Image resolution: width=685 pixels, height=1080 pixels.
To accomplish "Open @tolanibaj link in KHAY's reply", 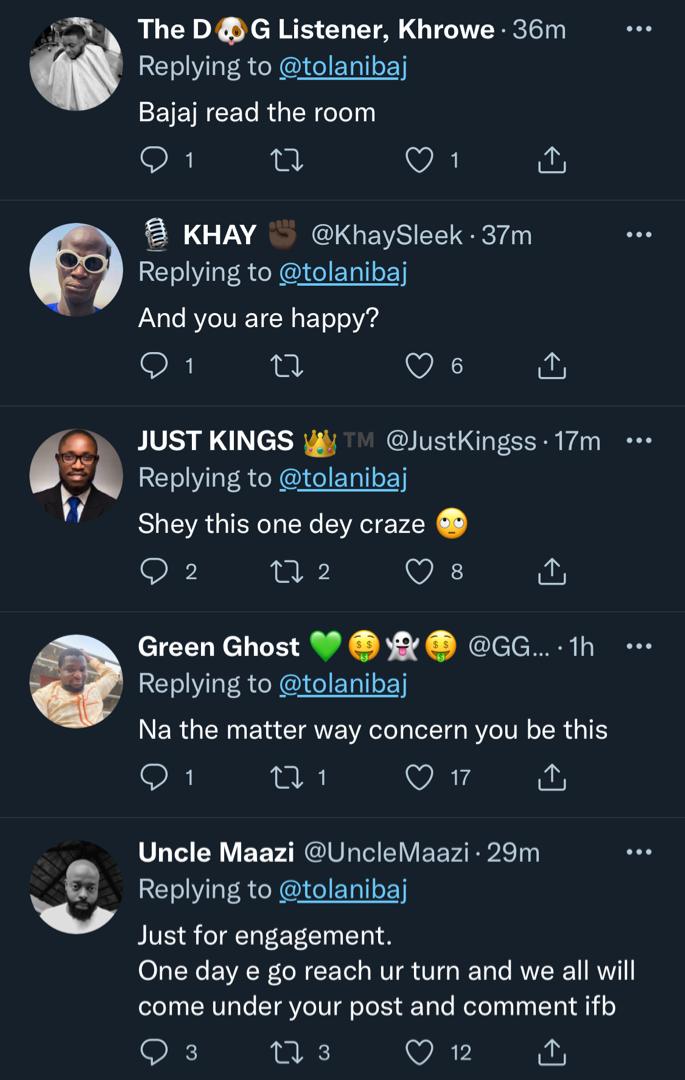I will (x=342, y=272).
